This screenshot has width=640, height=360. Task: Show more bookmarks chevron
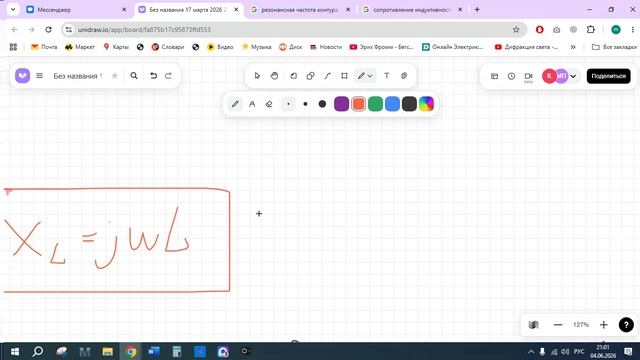click(573, 47)
